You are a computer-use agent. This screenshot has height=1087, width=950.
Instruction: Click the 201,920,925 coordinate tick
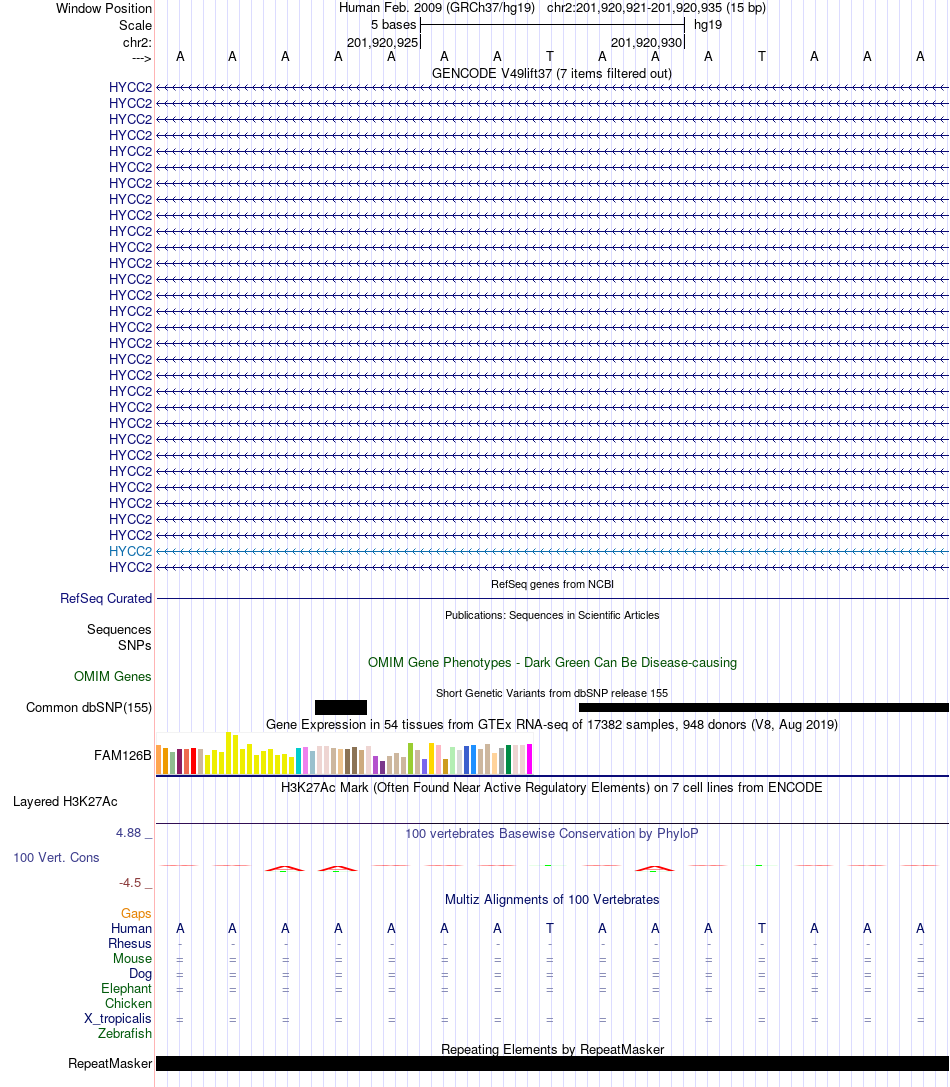(382, 42)
